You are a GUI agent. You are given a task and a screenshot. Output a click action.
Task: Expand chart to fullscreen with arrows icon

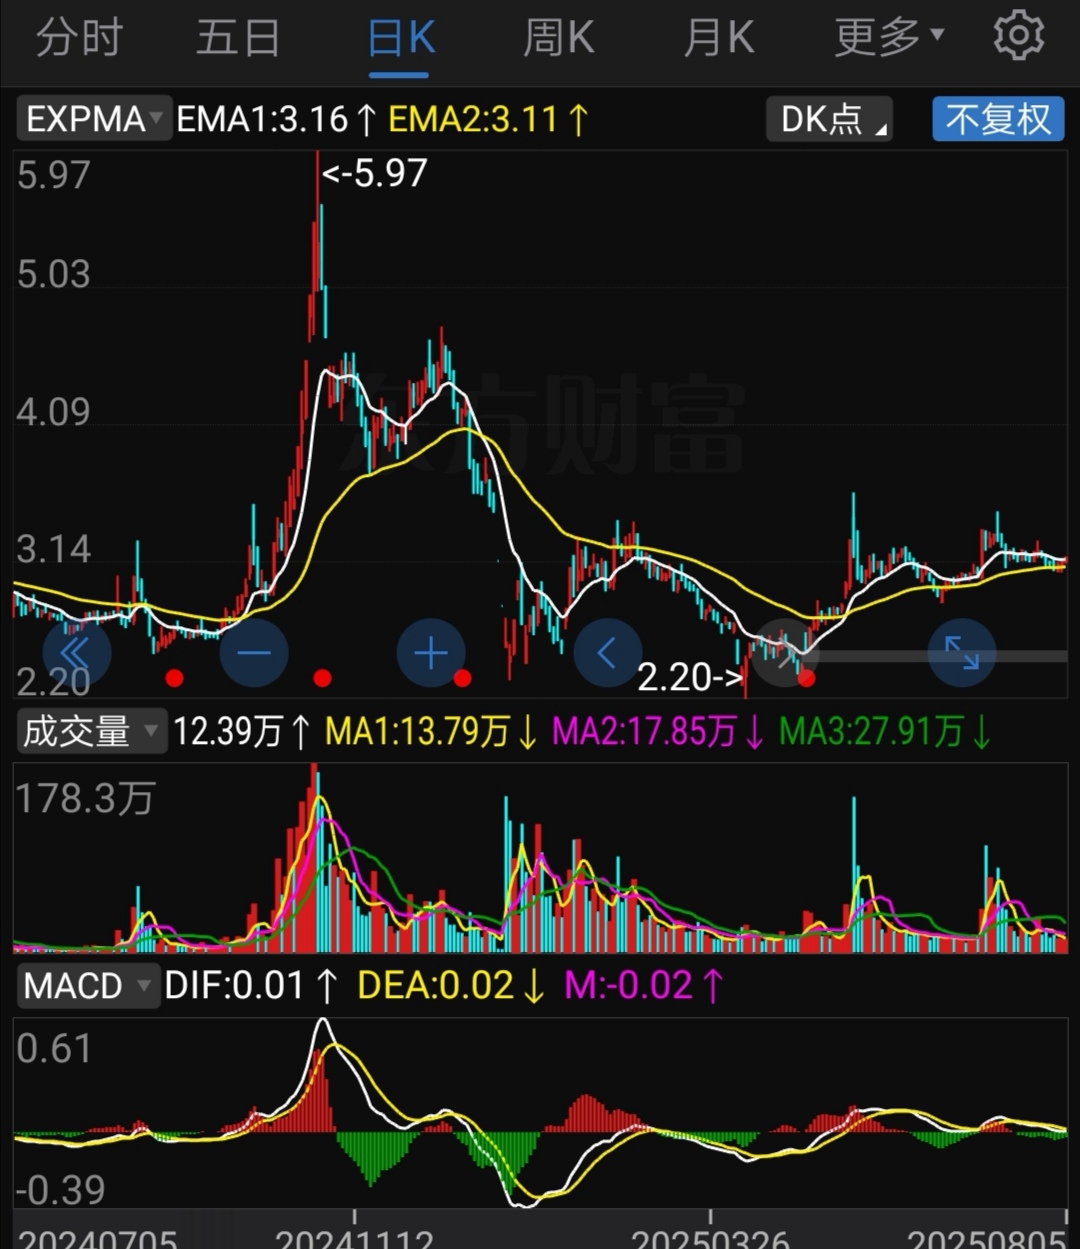962,654
